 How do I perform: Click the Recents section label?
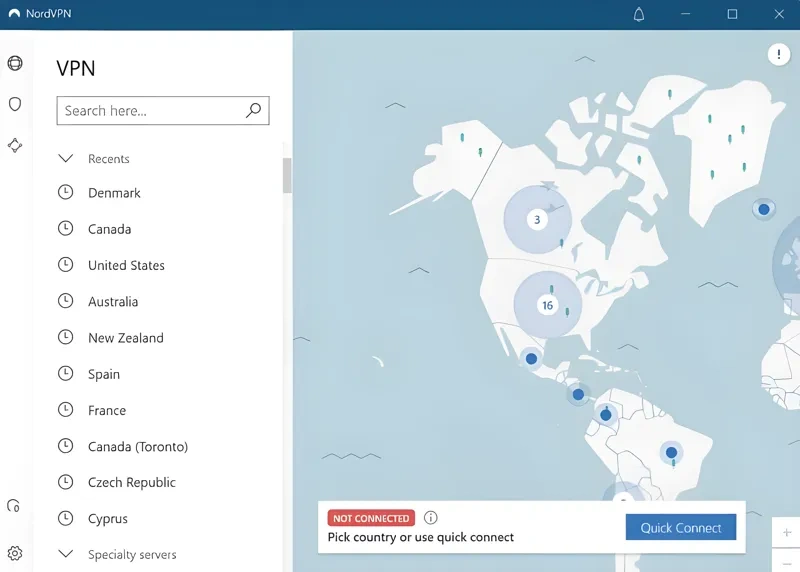point(109,159)
